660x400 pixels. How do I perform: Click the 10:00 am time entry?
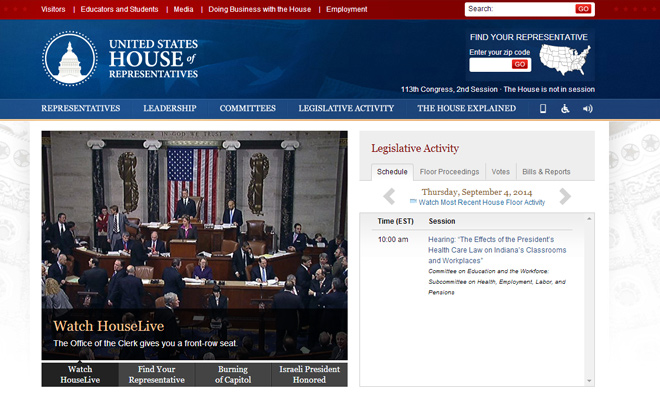point(393,240)
